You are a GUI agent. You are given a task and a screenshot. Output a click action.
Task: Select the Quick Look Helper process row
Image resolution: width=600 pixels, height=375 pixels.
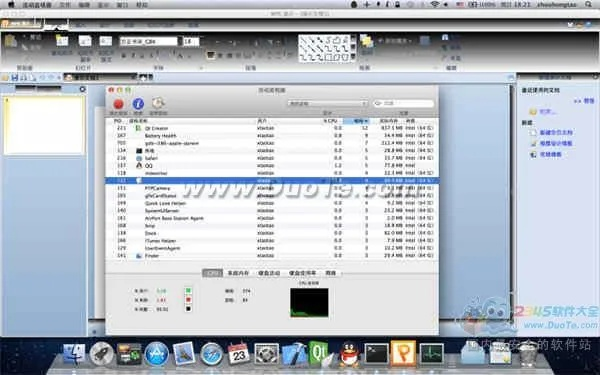point(272,203)
